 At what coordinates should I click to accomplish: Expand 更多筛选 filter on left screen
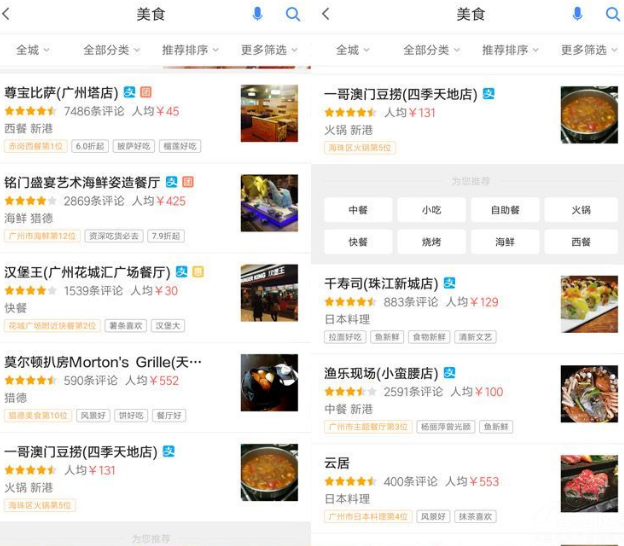pos(269,50)
